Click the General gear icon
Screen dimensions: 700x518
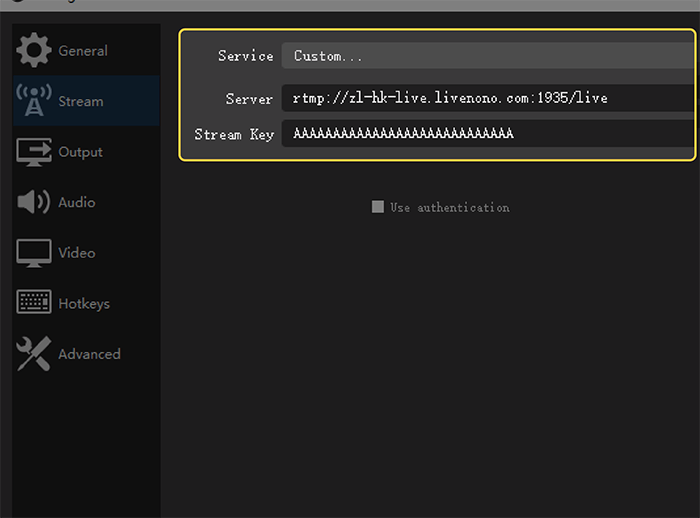coord(34,51)
